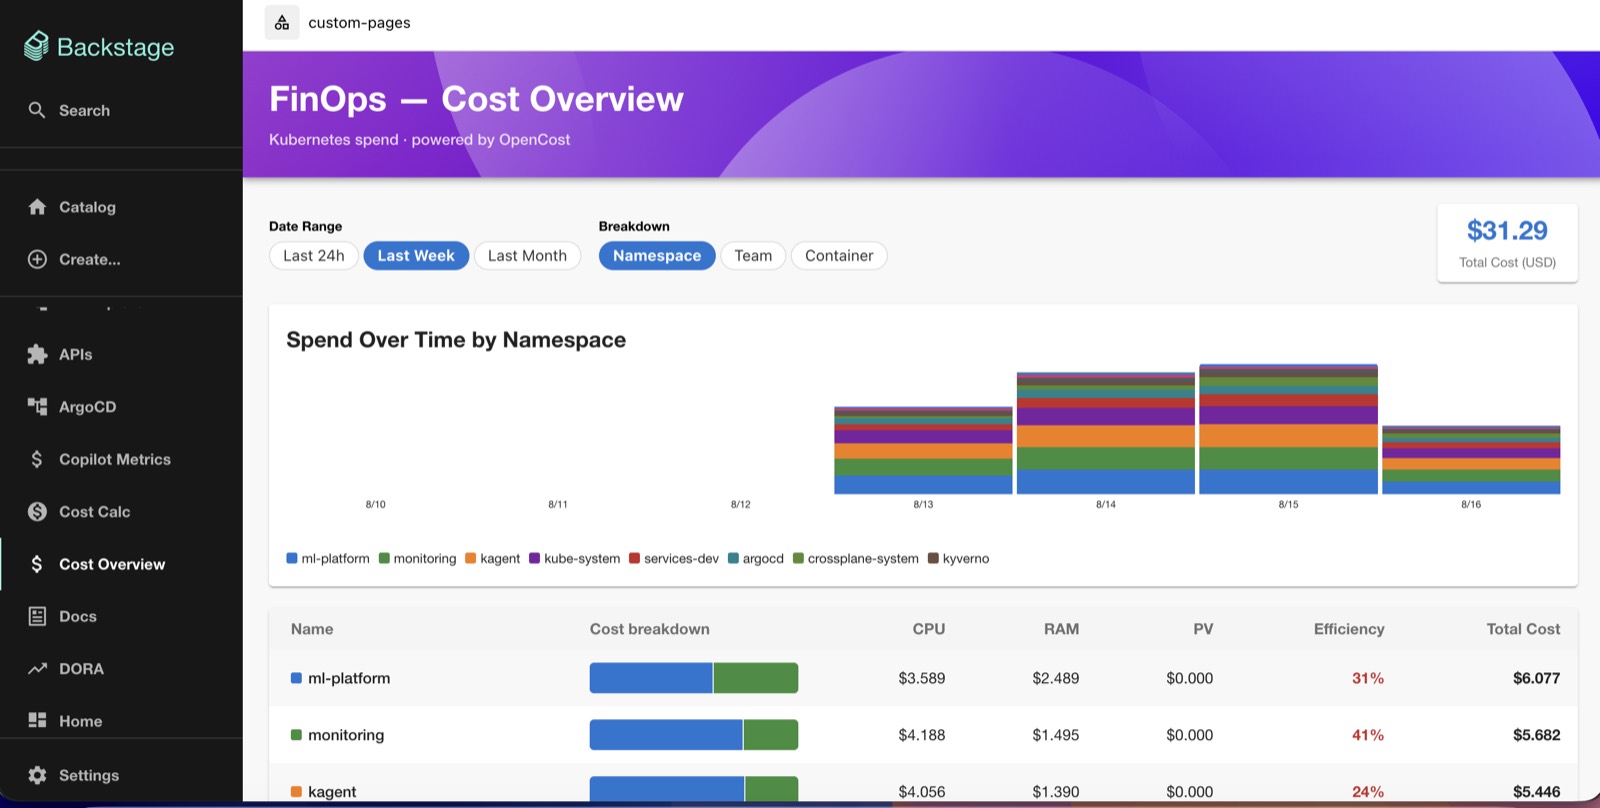Image resolution: width=1600 pixels, height=808 pixels.
Task: Click the Search magnifier icon
Action: 37,110
